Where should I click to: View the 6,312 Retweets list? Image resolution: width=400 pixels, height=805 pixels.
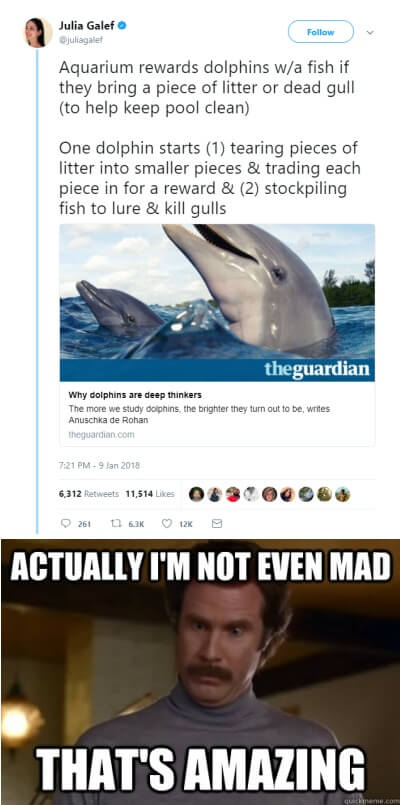coord(88,493)
